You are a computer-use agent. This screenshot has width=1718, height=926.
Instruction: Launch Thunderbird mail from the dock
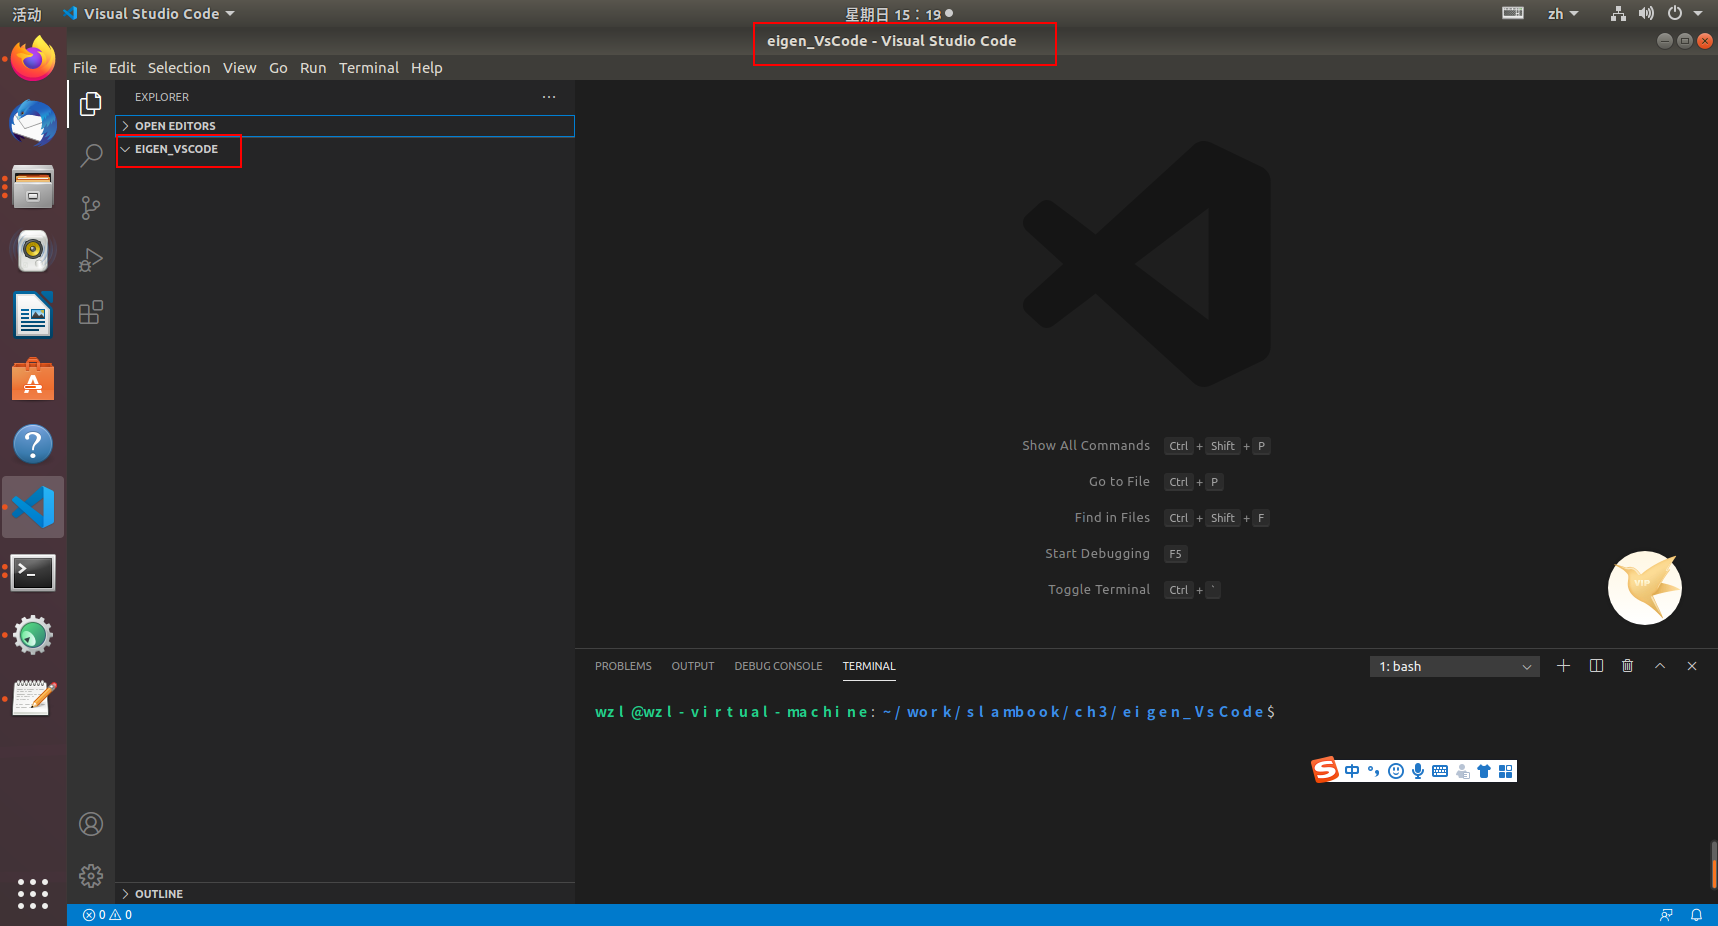coord(33,123)
